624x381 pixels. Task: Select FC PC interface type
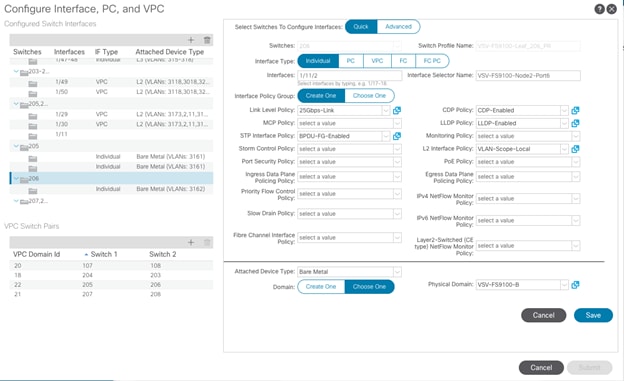tap(432, 61)
